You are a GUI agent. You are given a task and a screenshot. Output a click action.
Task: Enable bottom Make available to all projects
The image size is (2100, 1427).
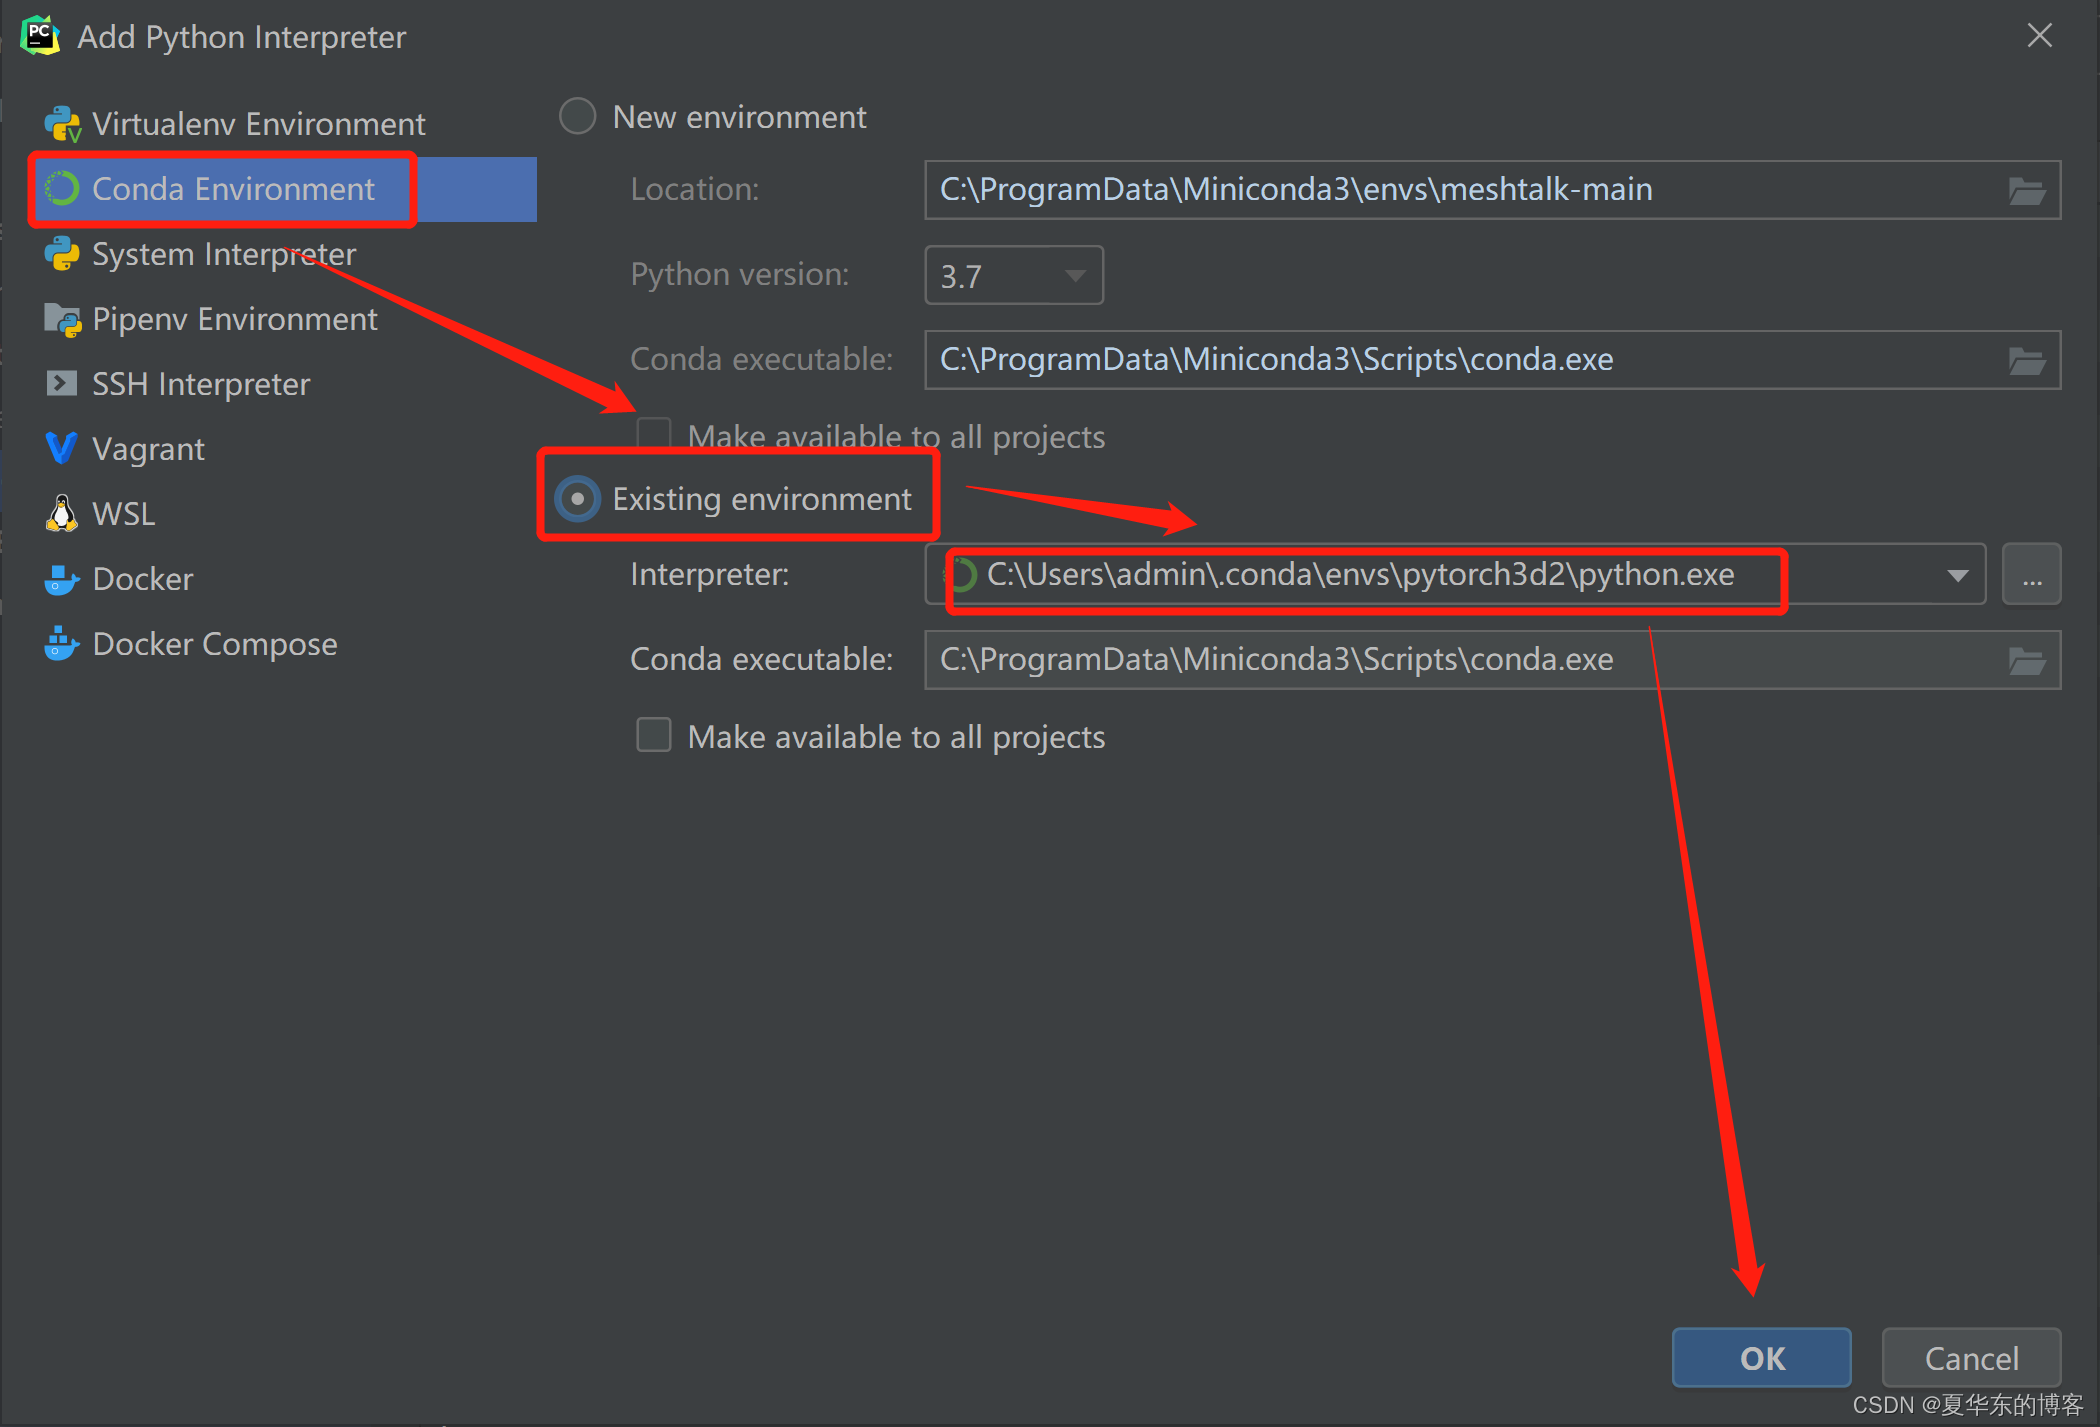pos(654,736)
